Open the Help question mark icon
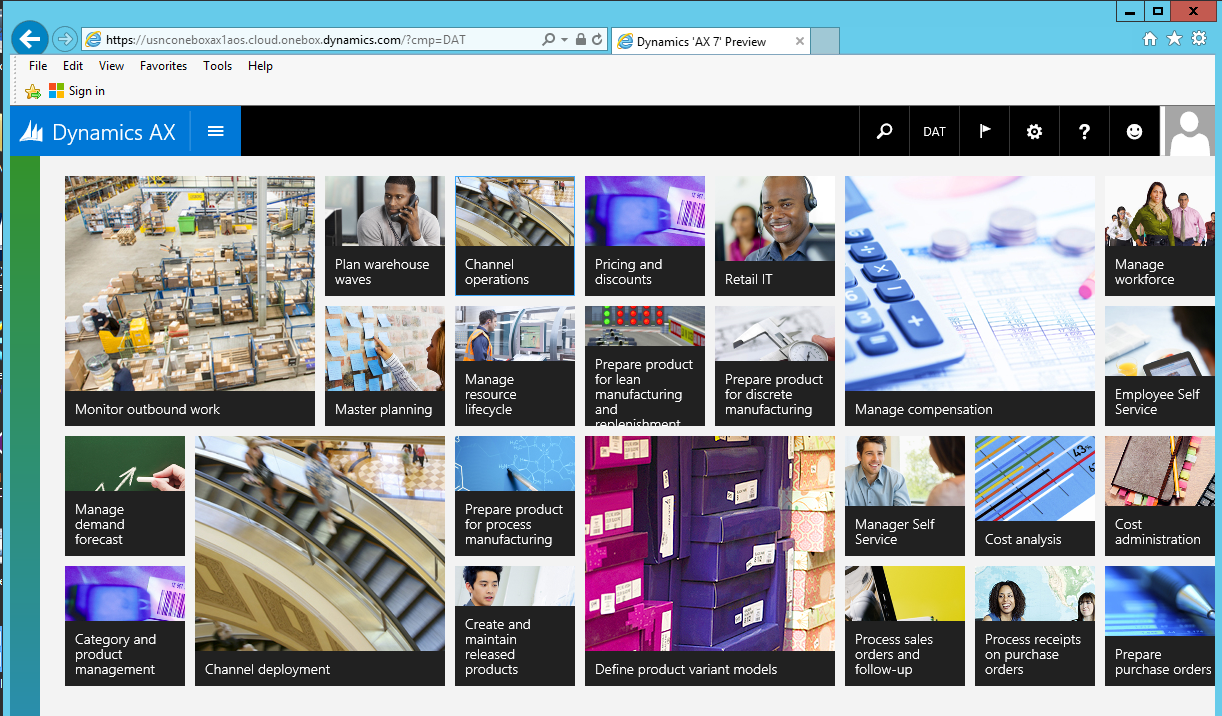Screen dimensions: 1222x716 (1085, 131)
